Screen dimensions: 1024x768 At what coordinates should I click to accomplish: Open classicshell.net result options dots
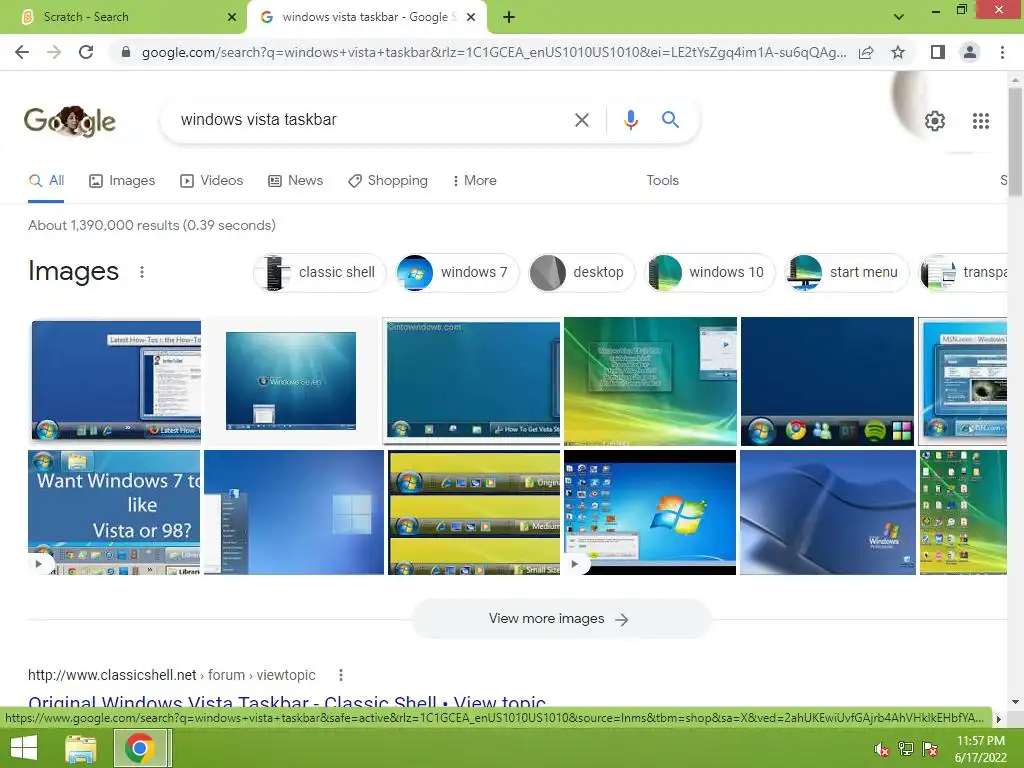341,675
